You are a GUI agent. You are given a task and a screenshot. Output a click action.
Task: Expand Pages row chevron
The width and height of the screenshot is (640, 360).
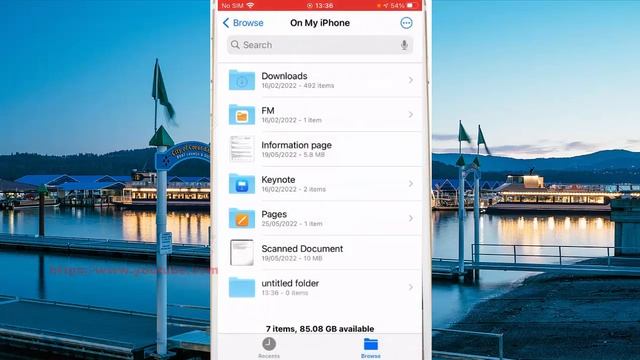[411, 218]
